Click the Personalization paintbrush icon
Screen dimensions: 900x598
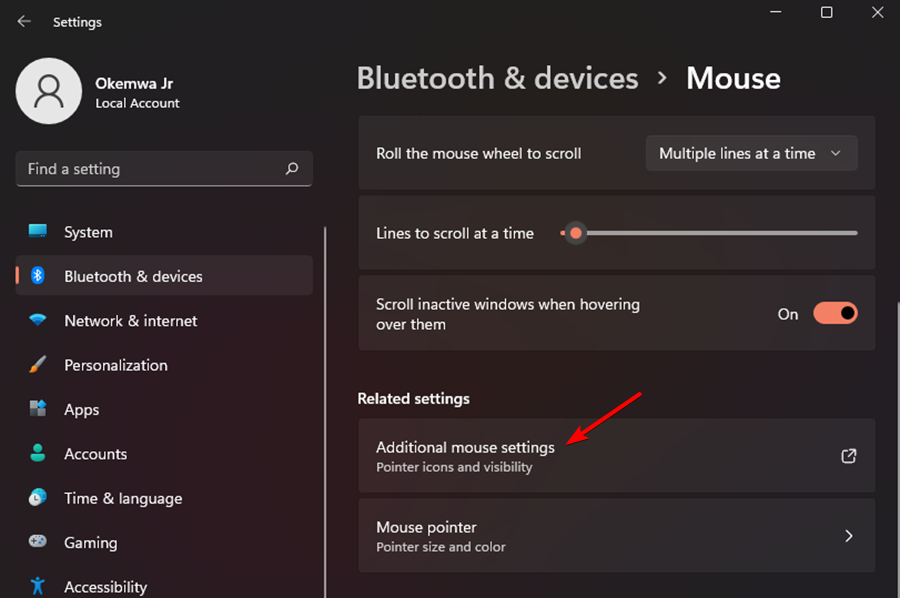[38, 365]
